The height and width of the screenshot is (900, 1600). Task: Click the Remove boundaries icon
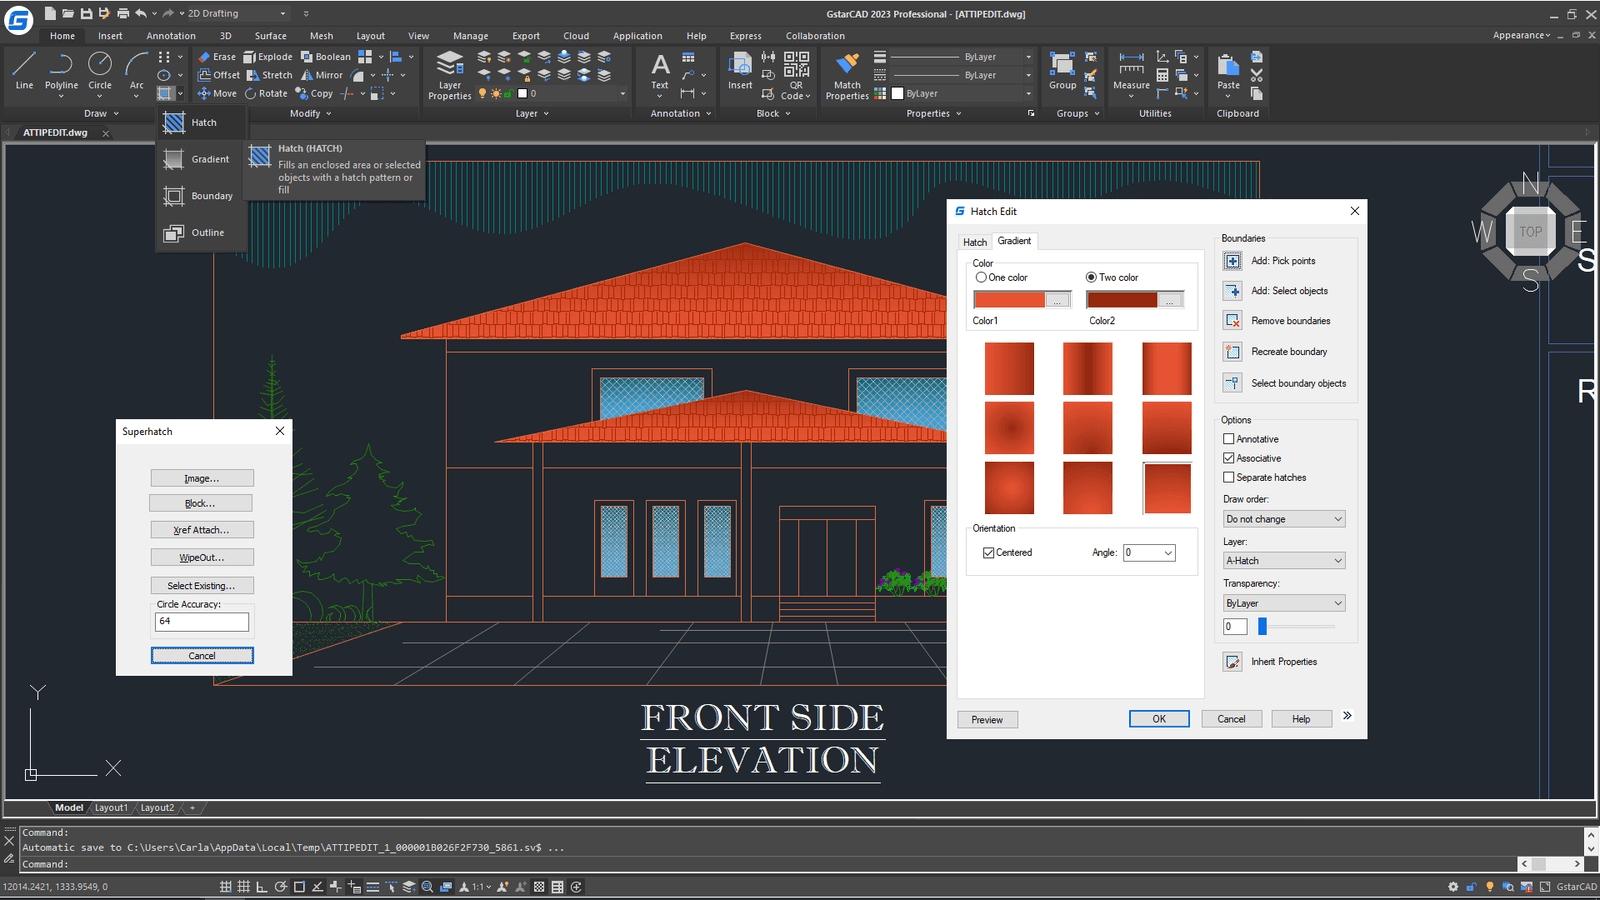tap(1233, 321)
